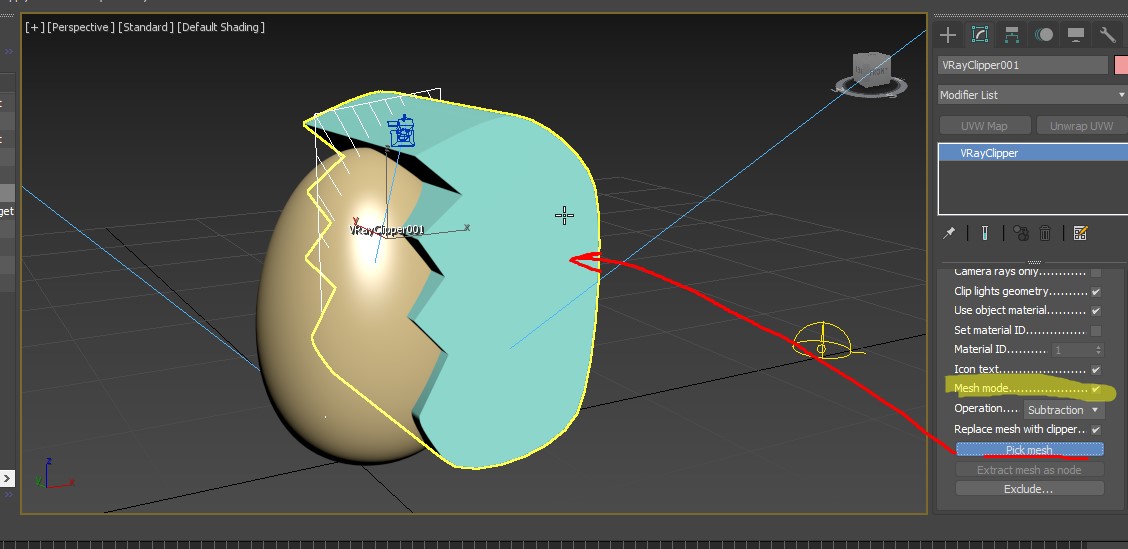Open the Display panel tab
Image resolution: width=1128 pixels, height=549 pixels.
click(x=1076, y=35)
